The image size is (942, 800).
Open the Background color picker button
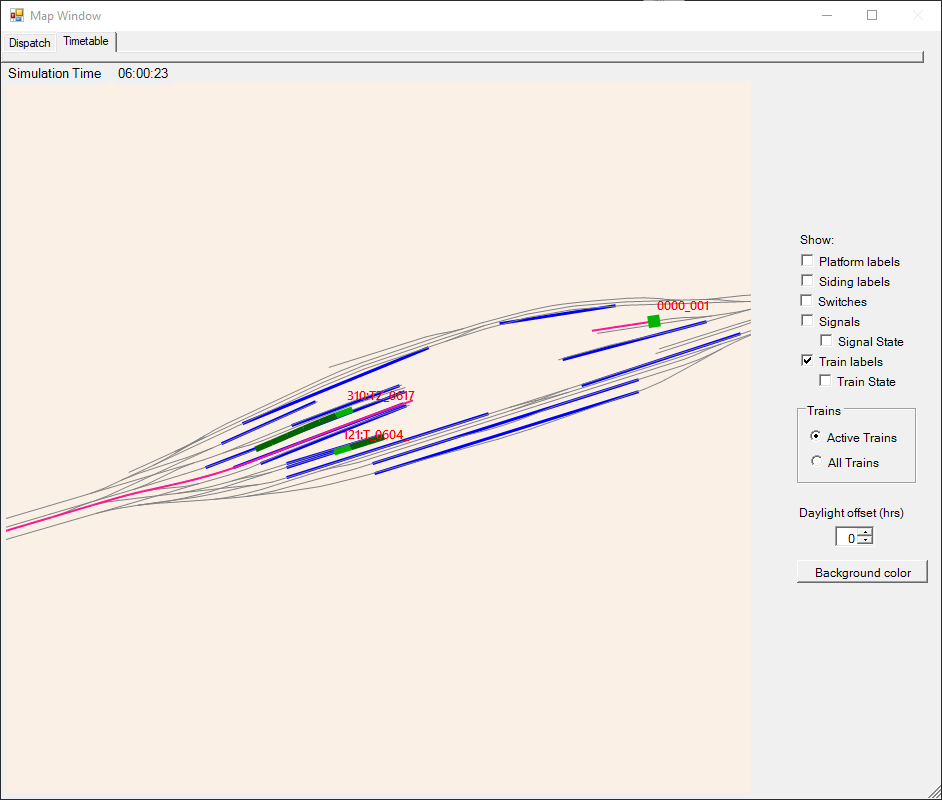(x=862, y=572)
